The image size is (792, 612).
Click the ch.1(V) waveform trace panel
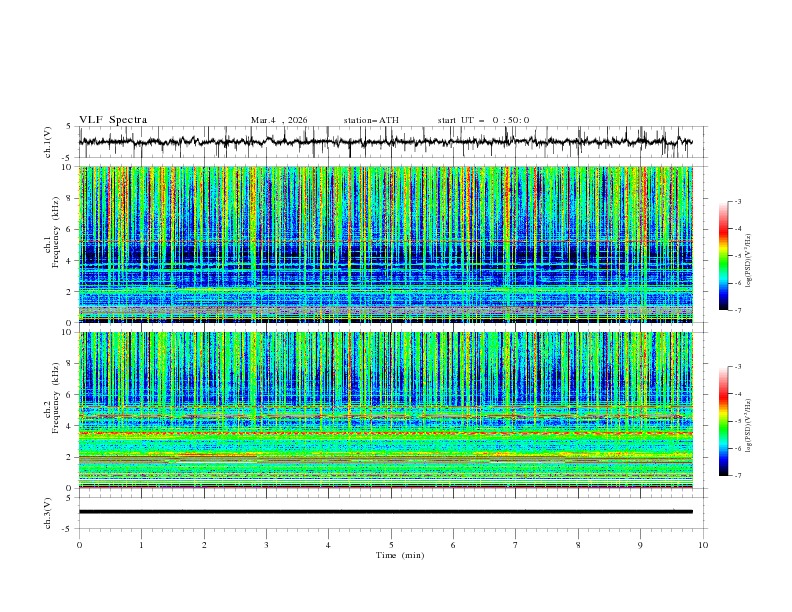(390, 142)
